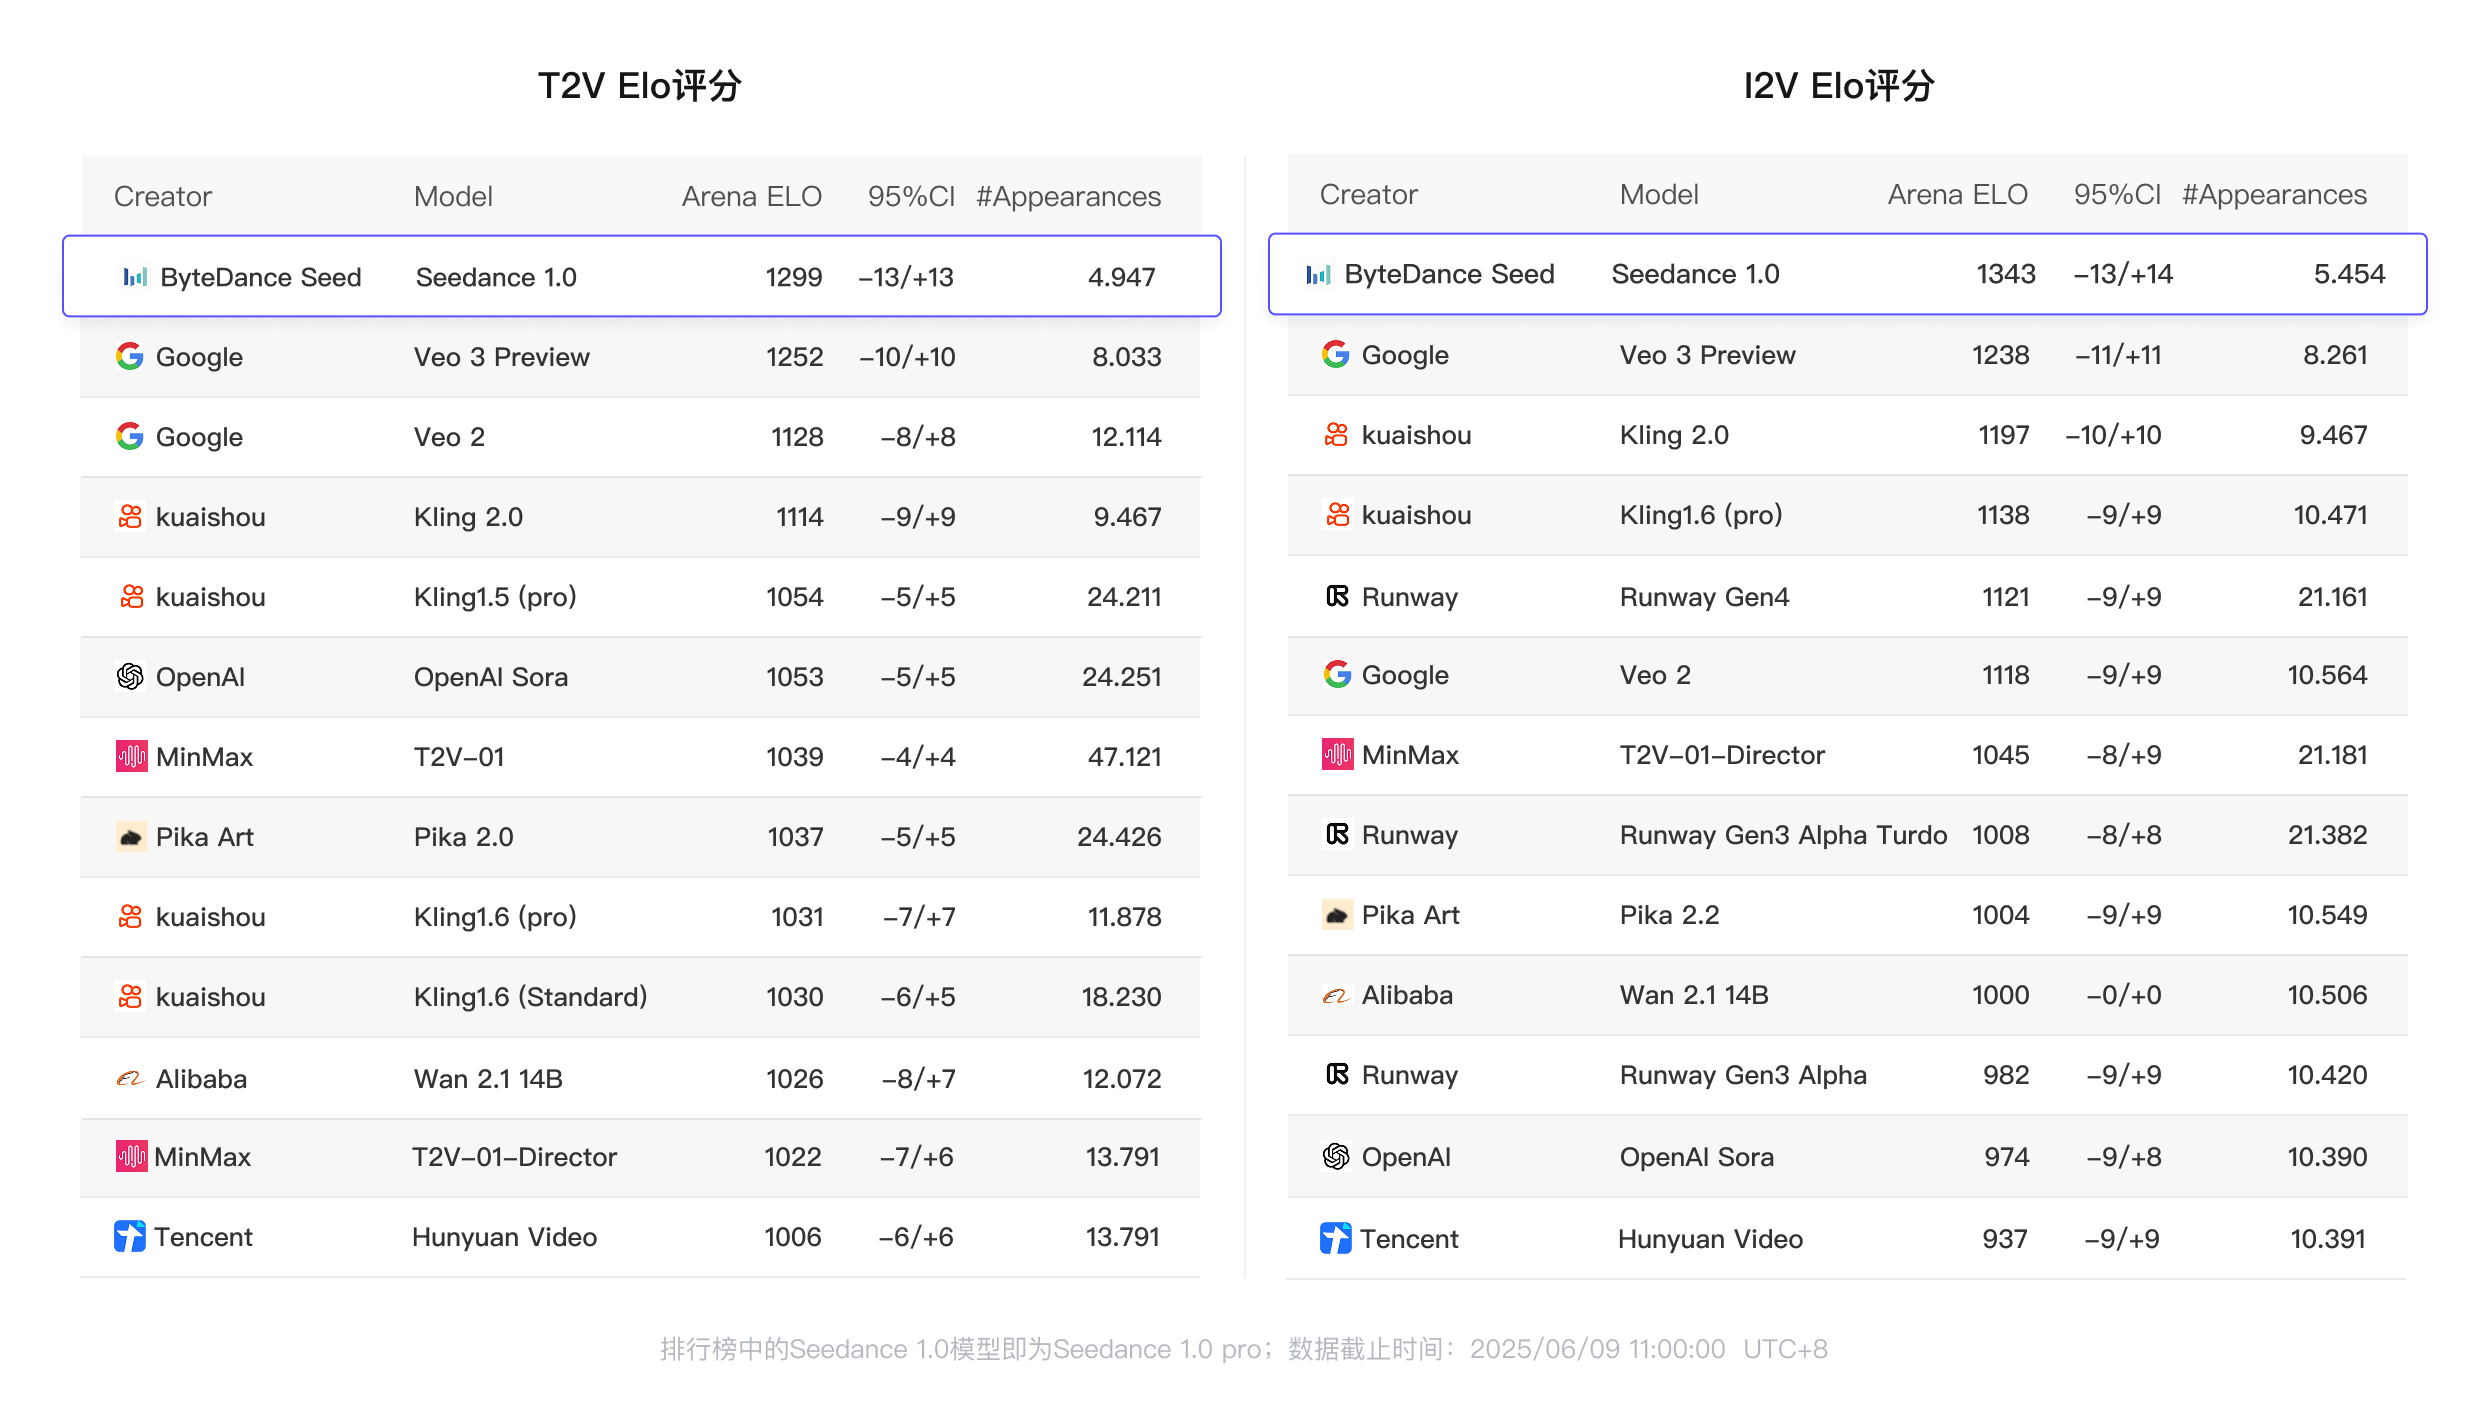Select Seedance 1.0 model name in T2V table
Viewport: 2488px width, 1402px height.
pos(496,277)
